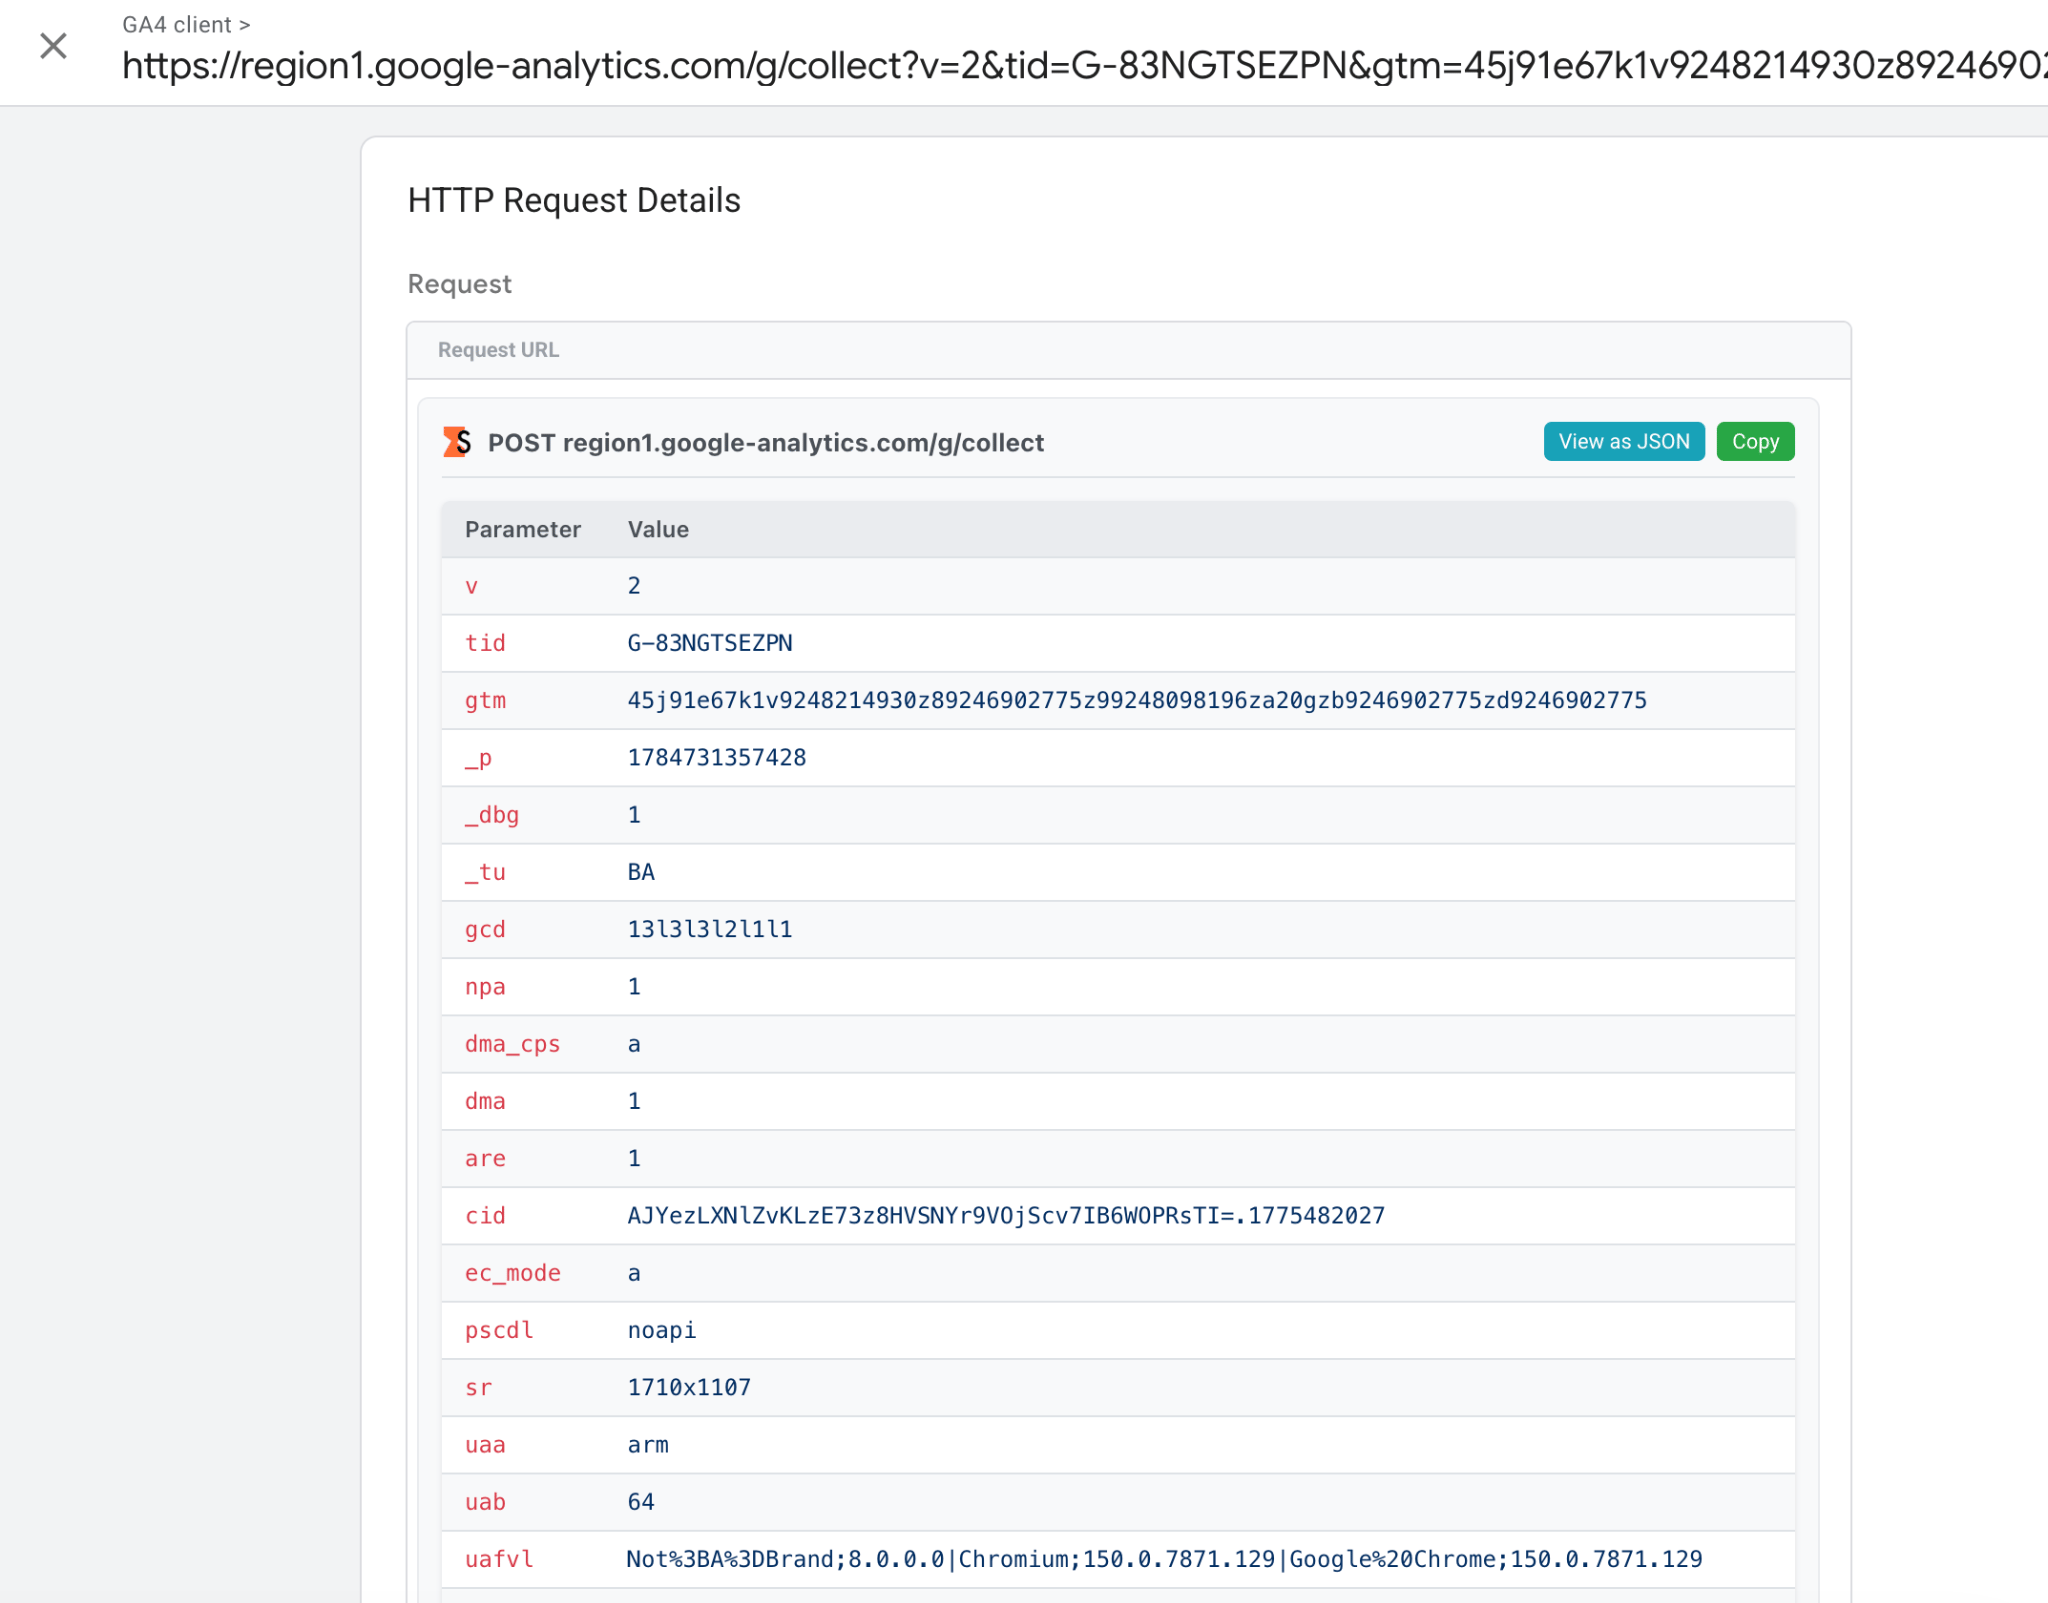Screen dimensions: 2048x1603
Task: Click the v parameter name
Action: pos(471,586)
